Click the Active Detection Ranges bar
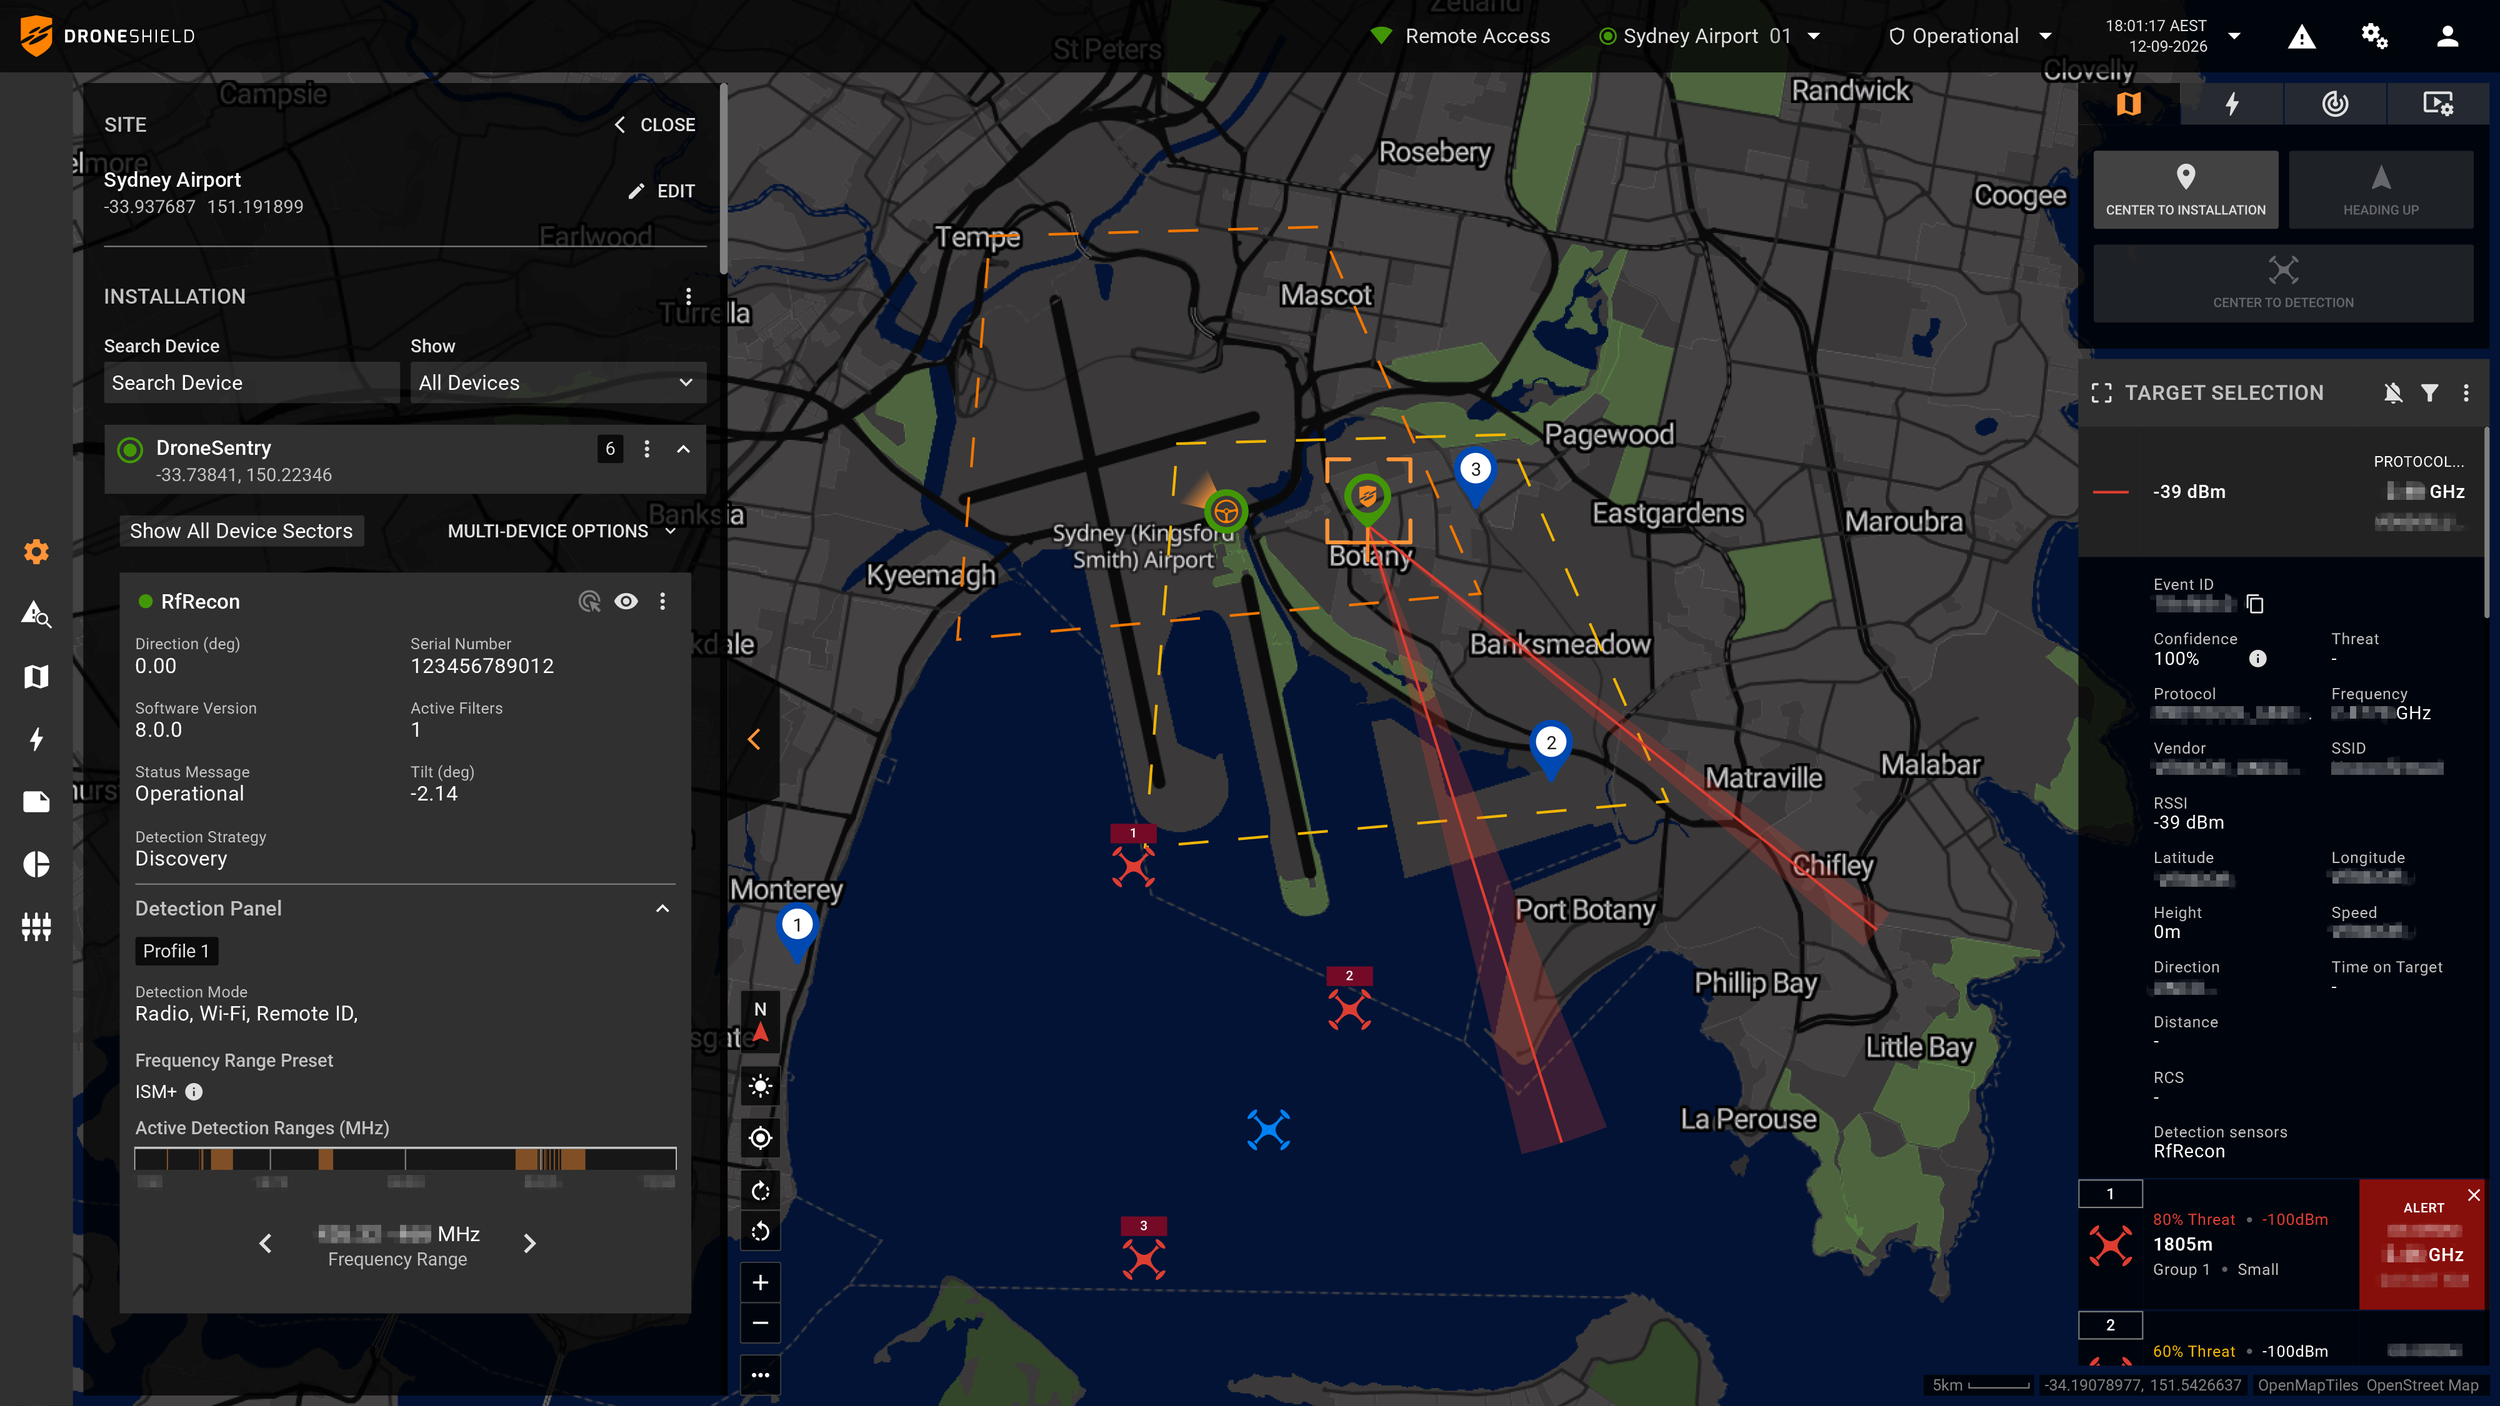Image resolution: width=2500 pixels, height=1406 pixels. [x=405, y=1159]
